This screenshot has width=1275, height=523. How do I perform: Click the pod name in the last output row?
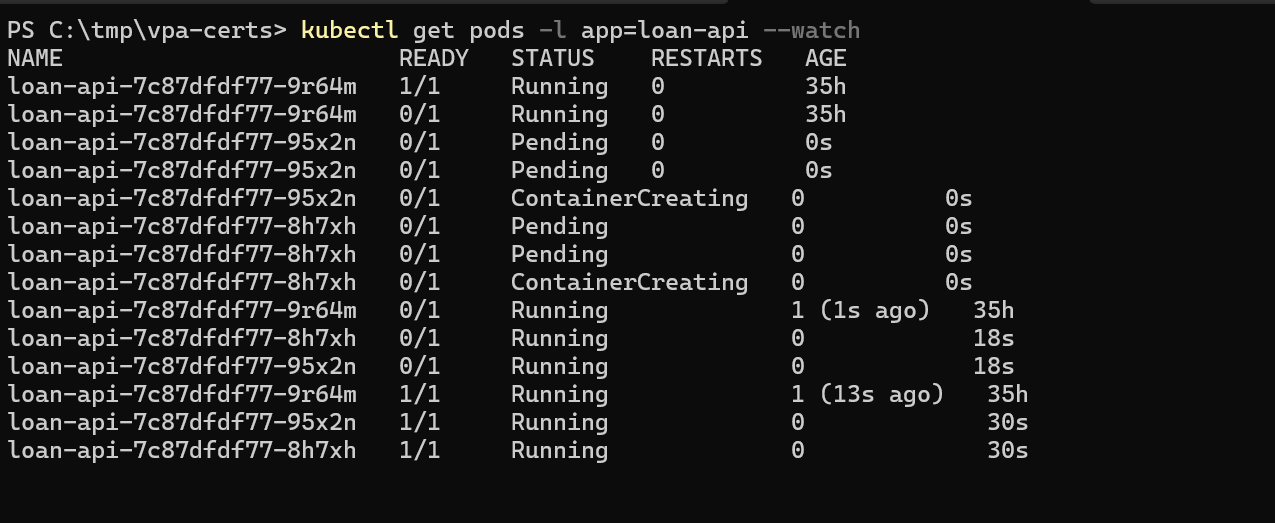182,451
